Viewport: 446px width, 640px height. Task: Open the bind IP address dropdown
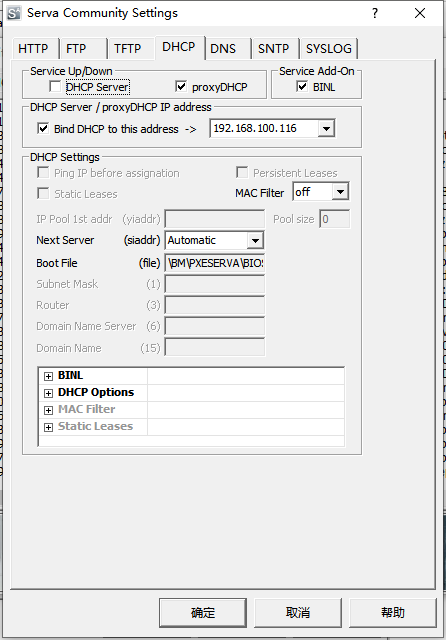pos(326,129)
